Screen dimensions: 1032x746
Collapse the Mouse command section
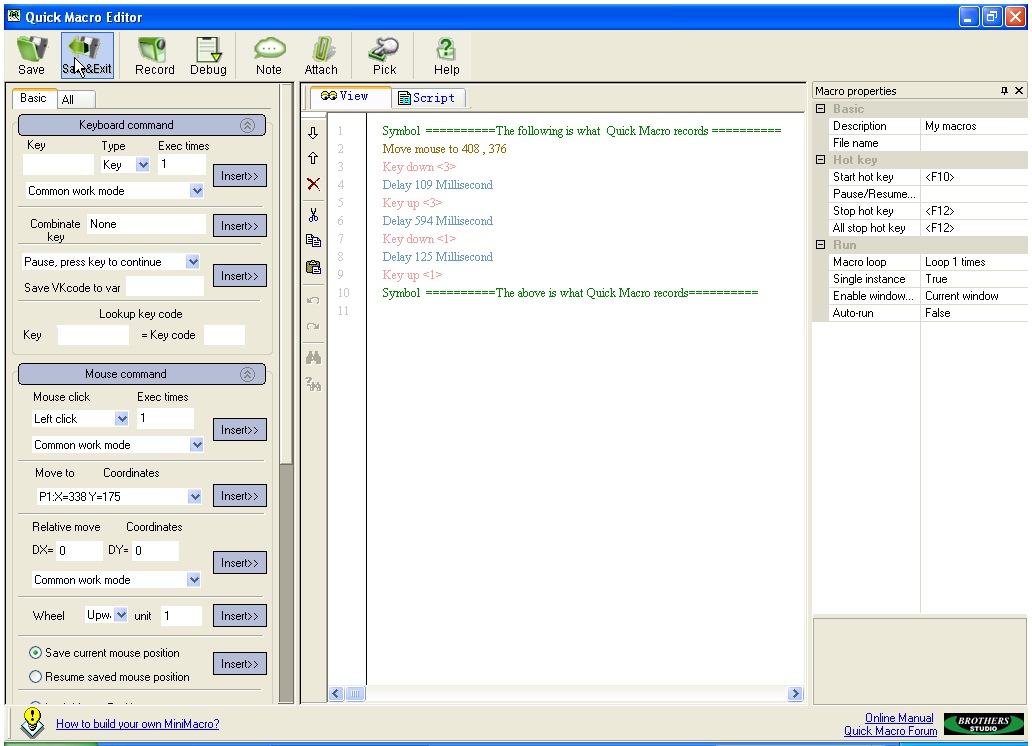[x=247, y=374]
